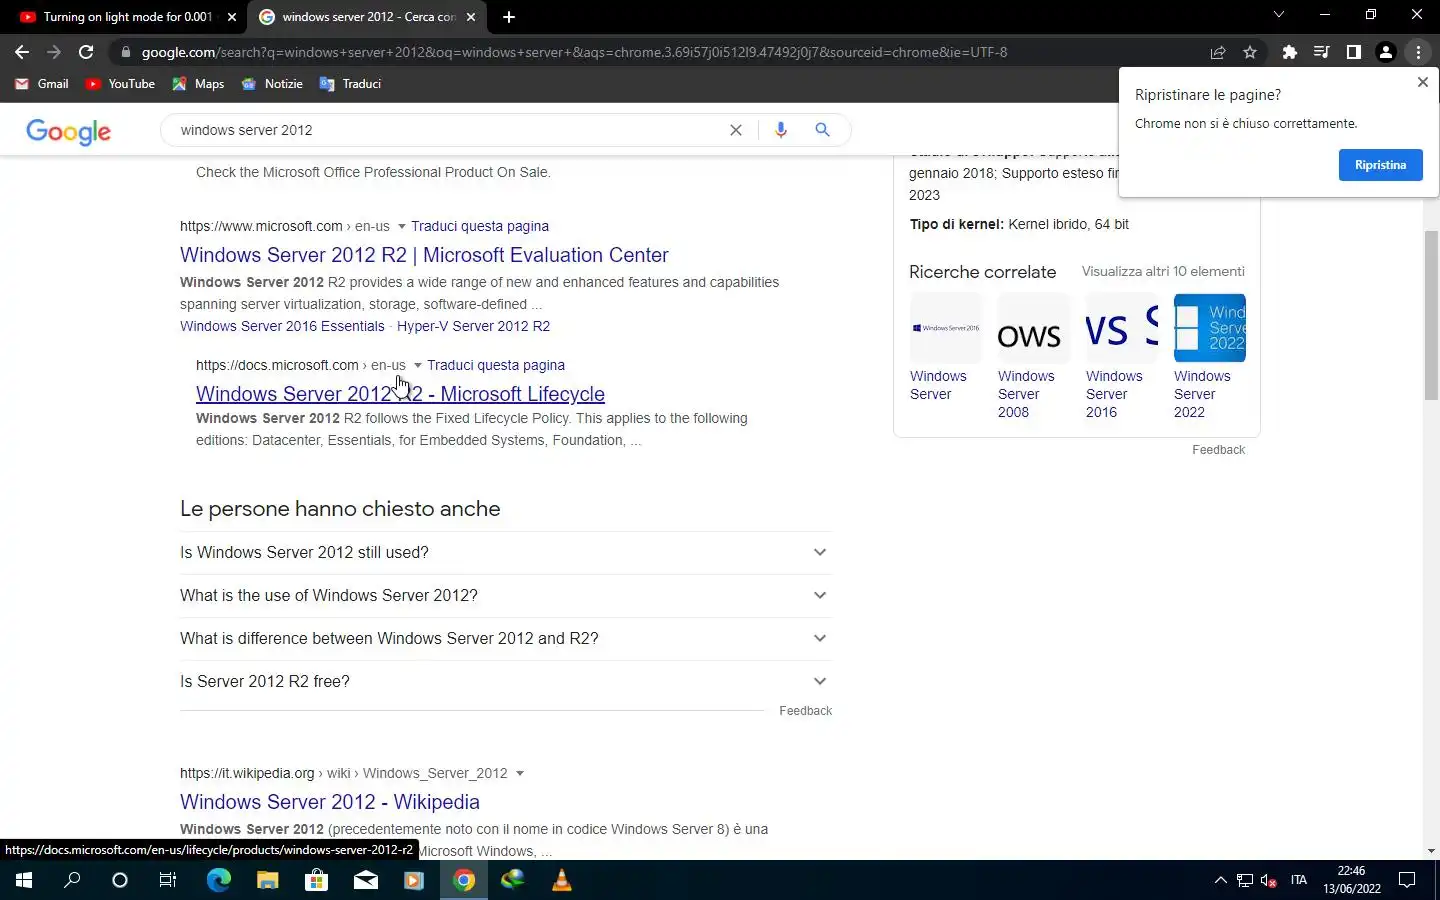Screen dimensions: 1440x900
Task: Open taskbar search magnifier
Action: pyautogui.click(x=72, y=880)
